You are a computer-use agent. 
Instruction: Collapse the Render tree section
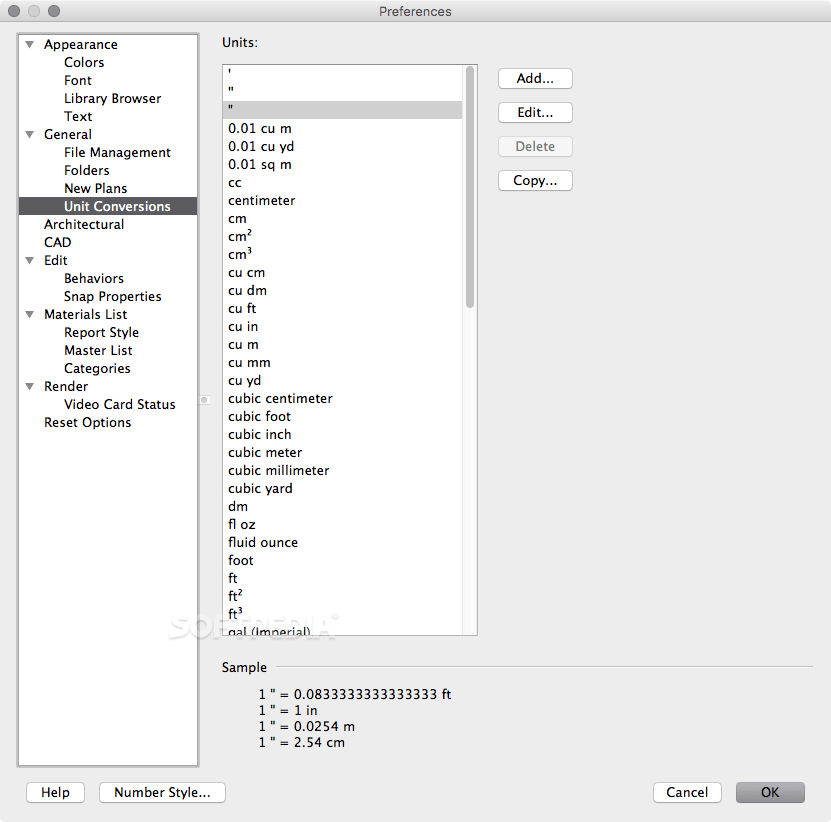pos(30,387)
